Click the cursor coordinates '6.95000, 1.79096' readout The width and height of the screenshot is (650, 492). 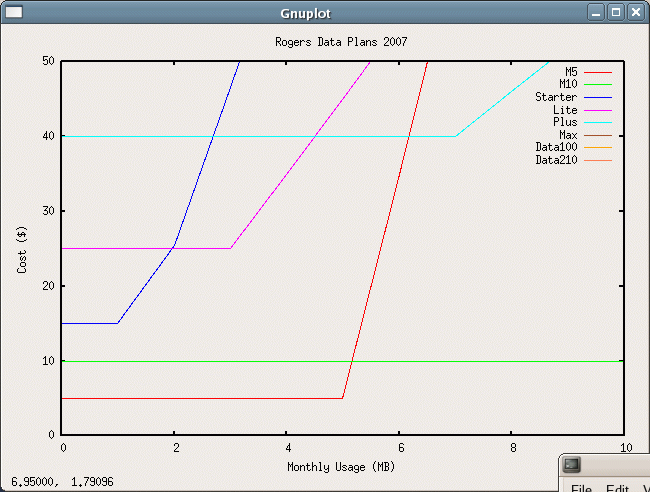pos(62,482)
